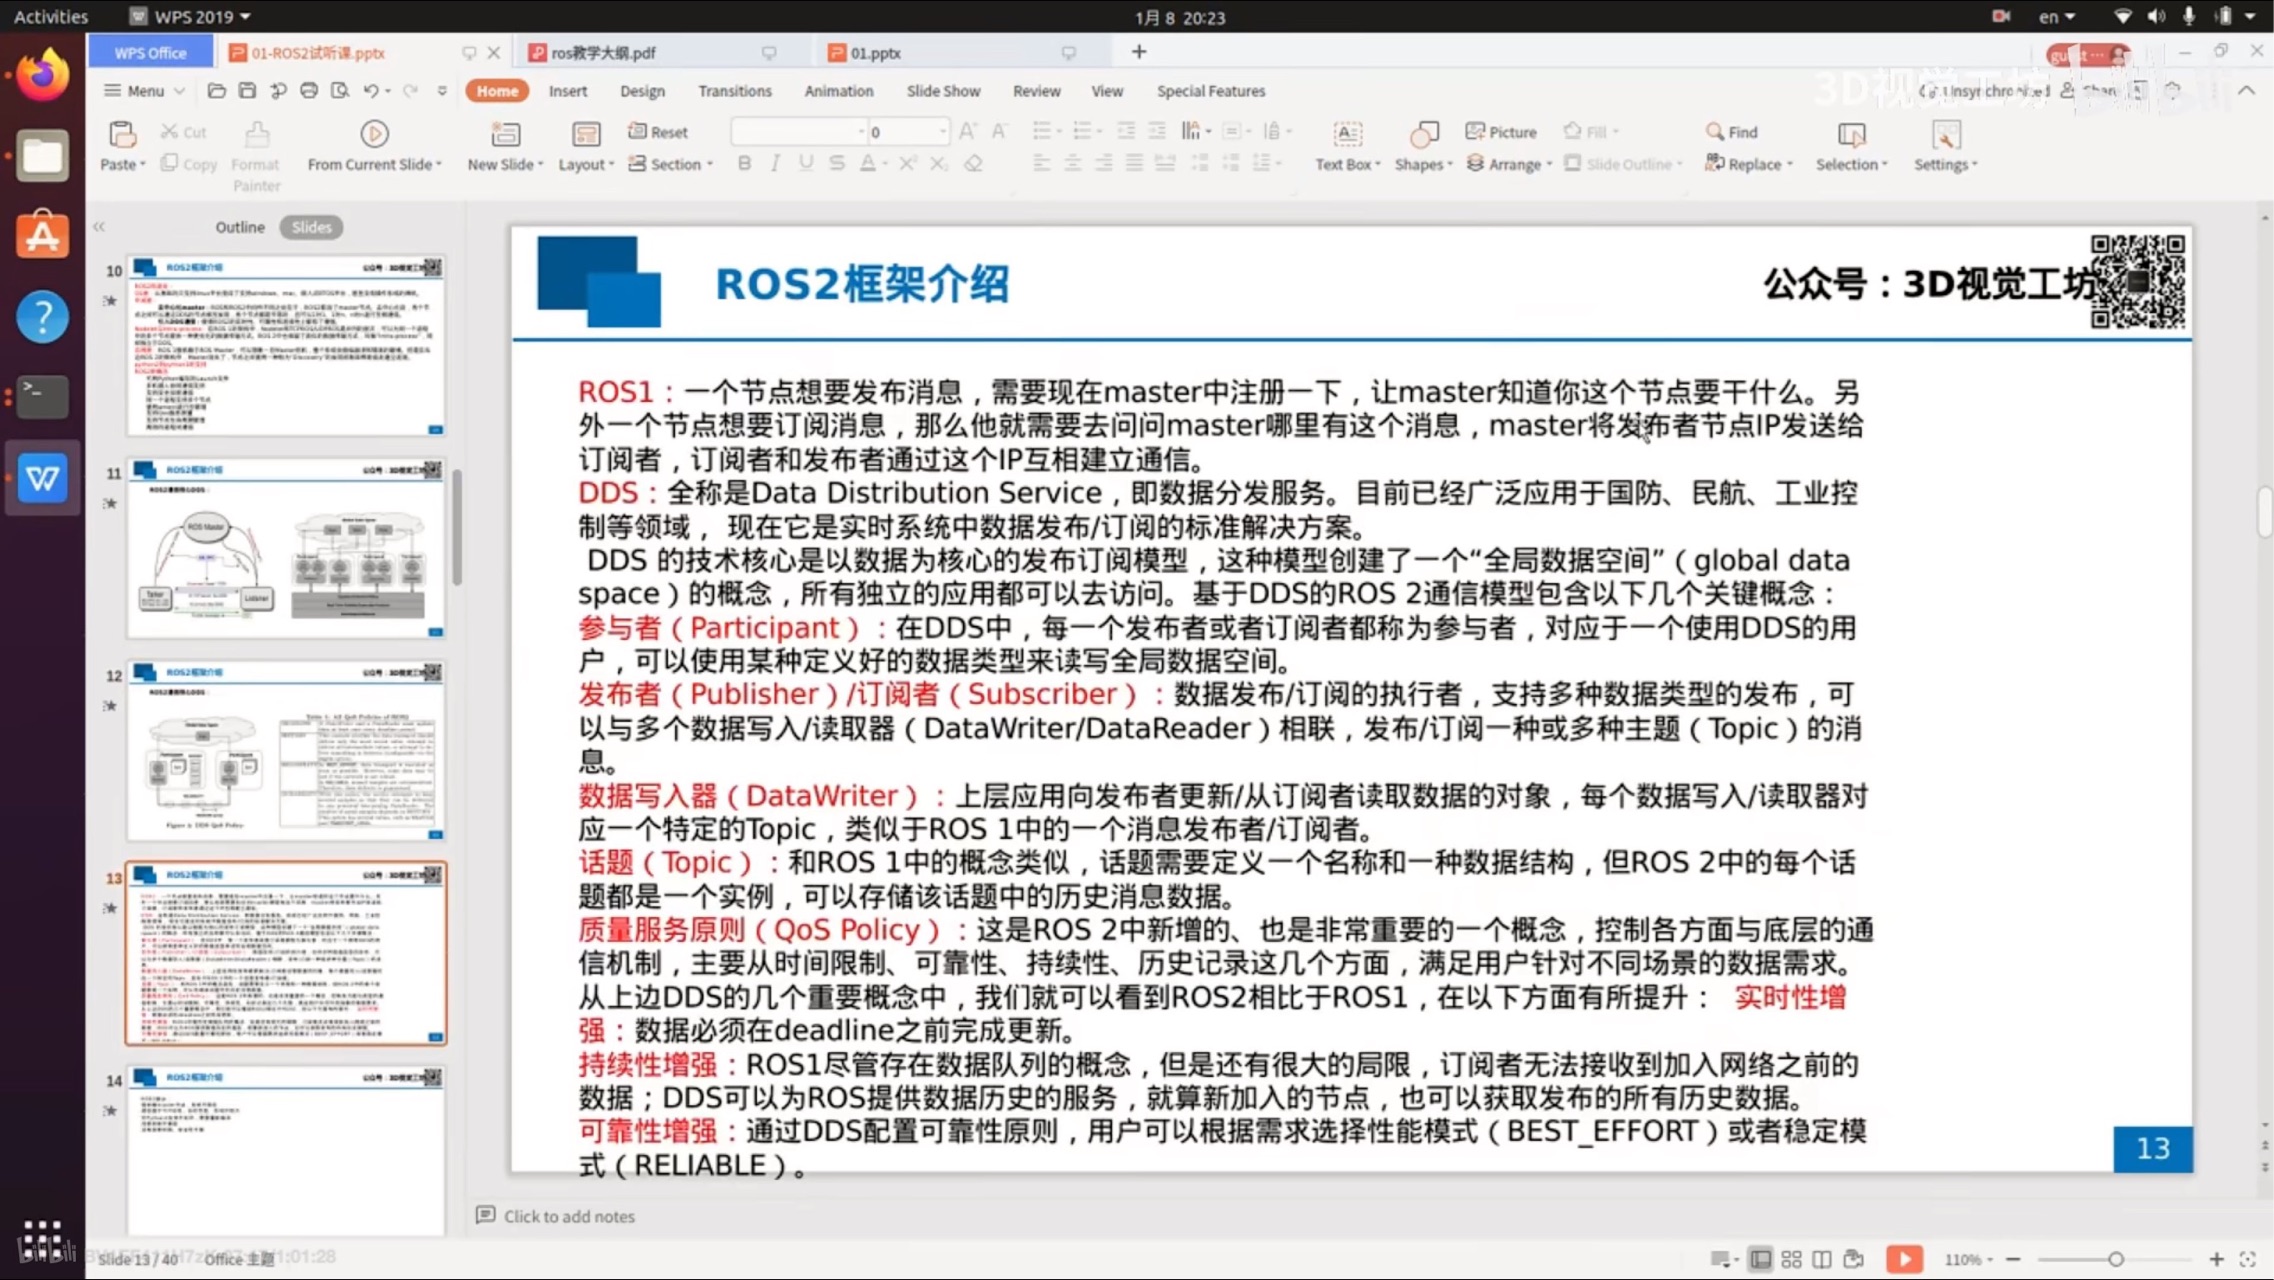Toggle underline formatting
2274x1280 pixels.
(x=805, y=163)
